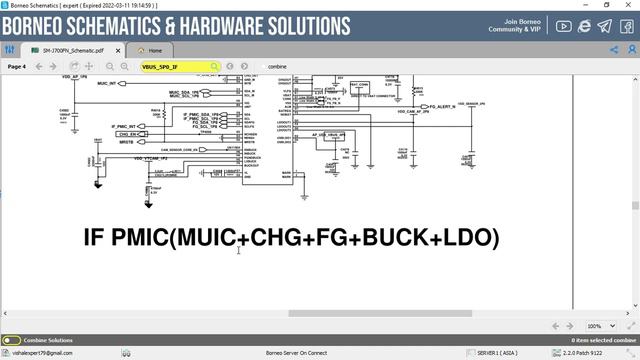Jump to next search result

click(244, 66)
